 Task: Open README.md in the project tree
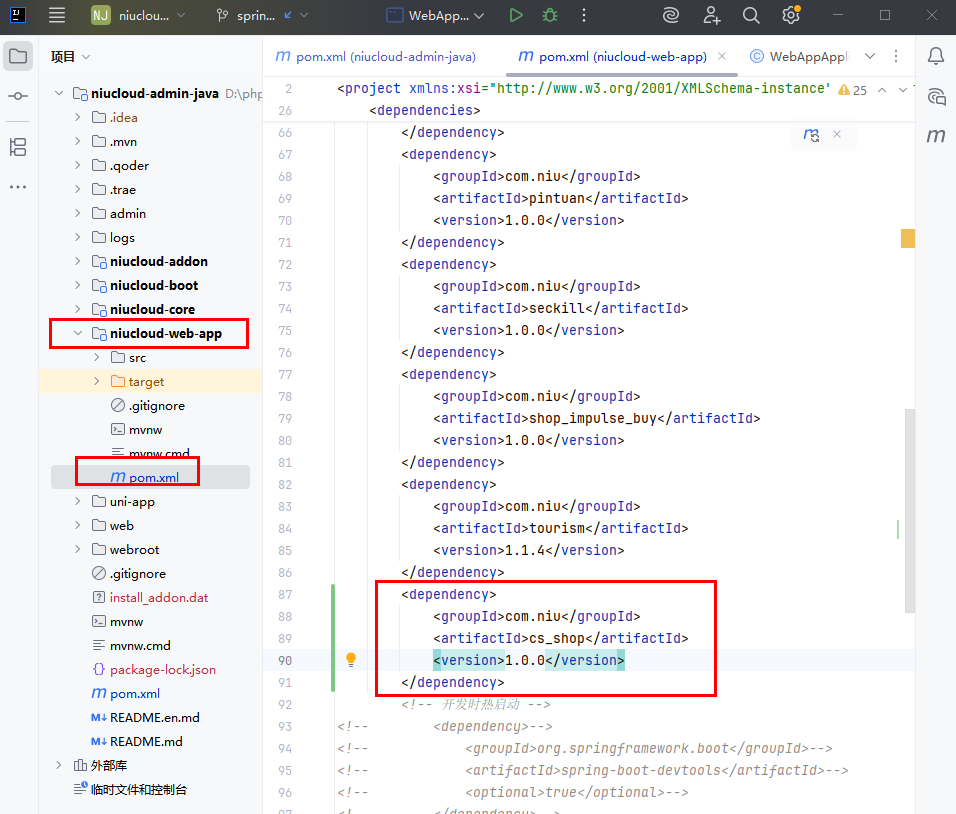click(x=146, y=741)
